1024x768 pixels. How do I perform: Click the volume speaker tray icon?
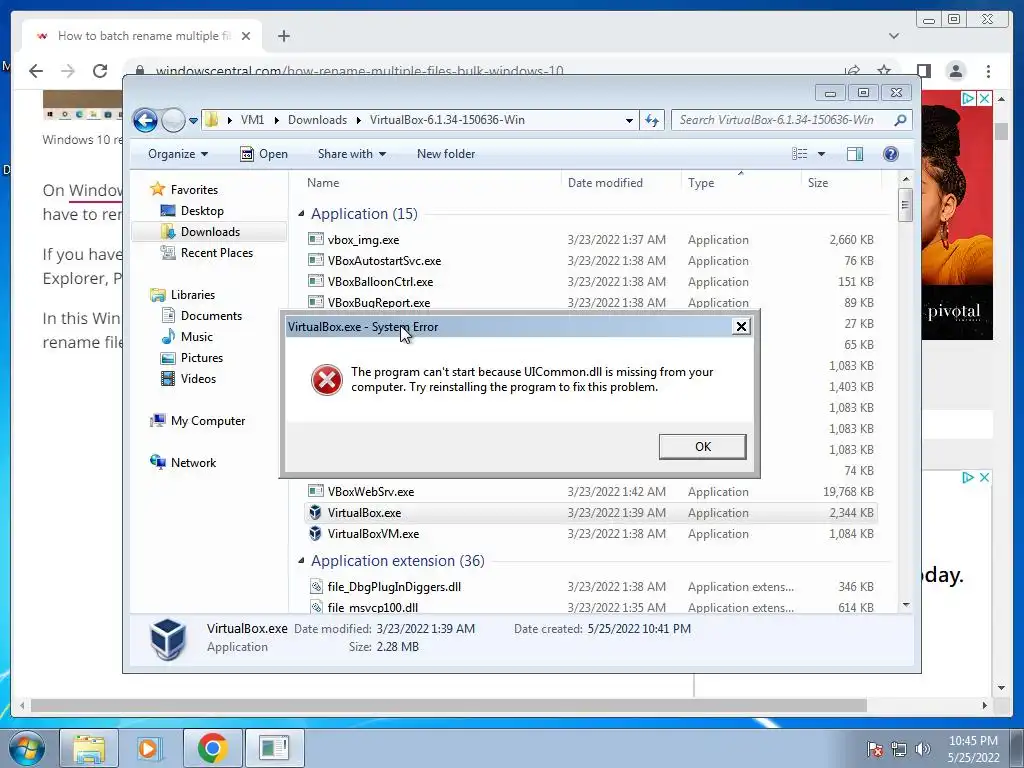pyautogui.click(x=923, y=750)
